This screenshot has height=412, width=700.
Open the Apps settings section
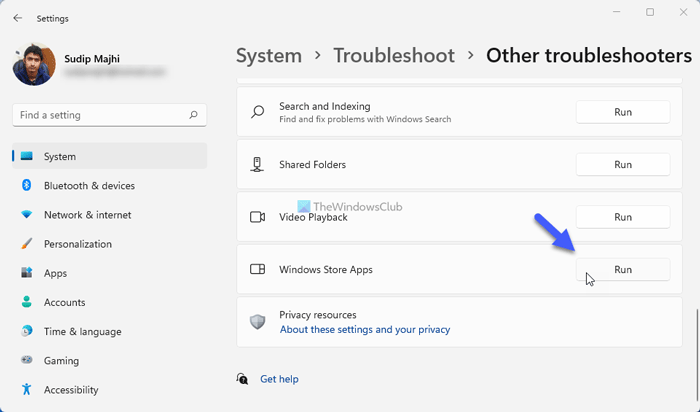pyautogui.click(x=55, y=273)
